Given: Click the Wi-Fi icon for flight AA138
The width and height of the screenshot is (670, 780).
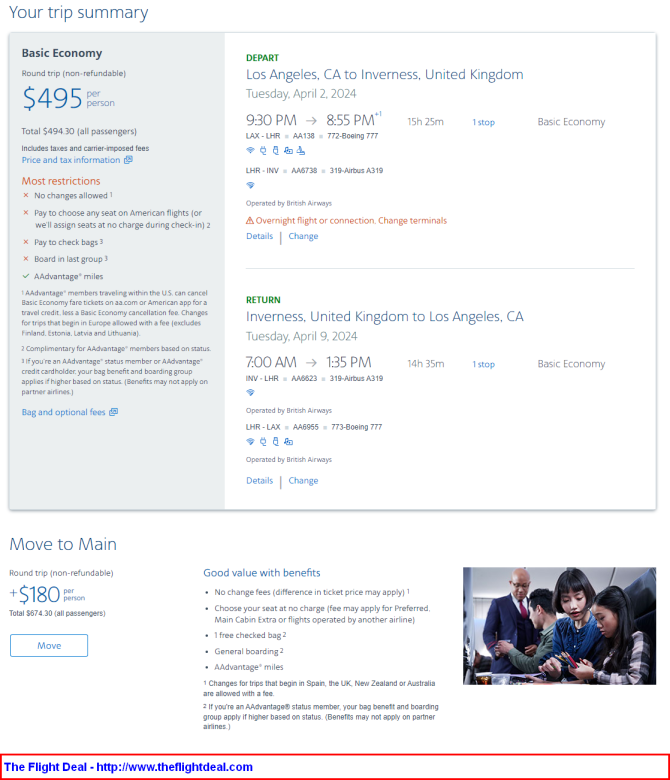Looking at the screenshot, I should click(x=250, y=150).
